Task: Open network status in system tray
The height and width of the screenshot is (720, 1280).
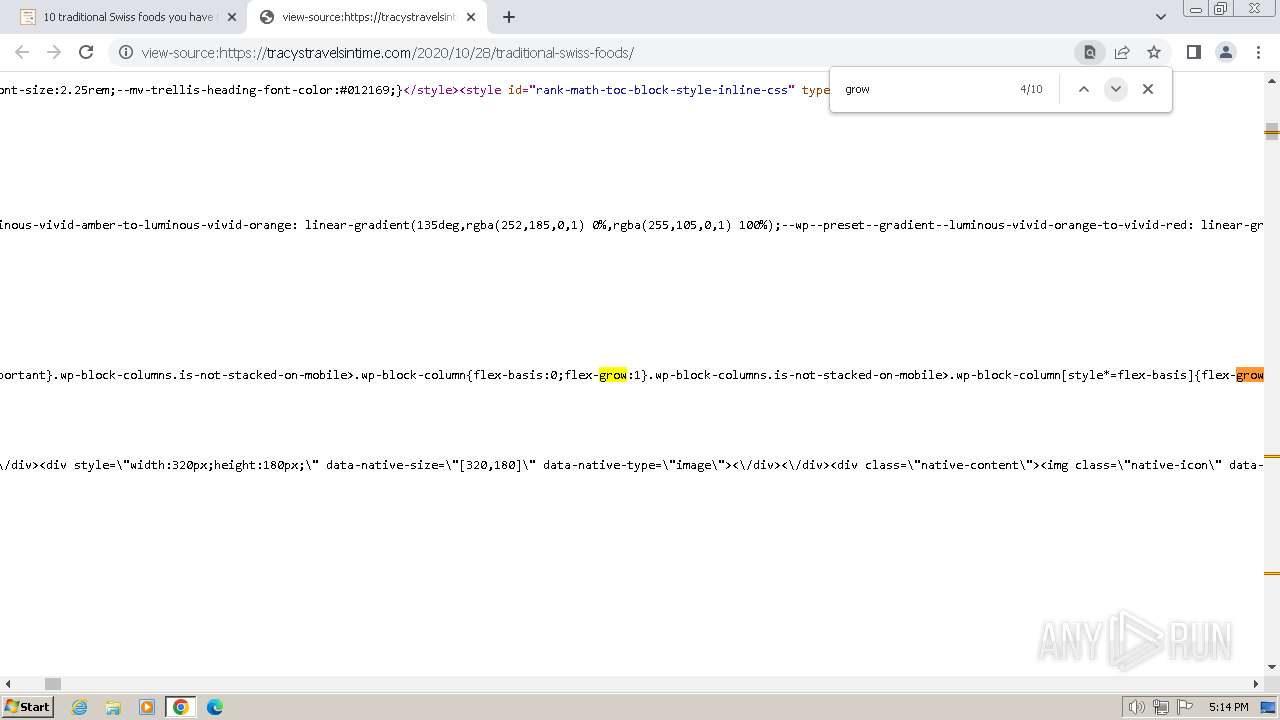Action: (x=1161, y=707)
